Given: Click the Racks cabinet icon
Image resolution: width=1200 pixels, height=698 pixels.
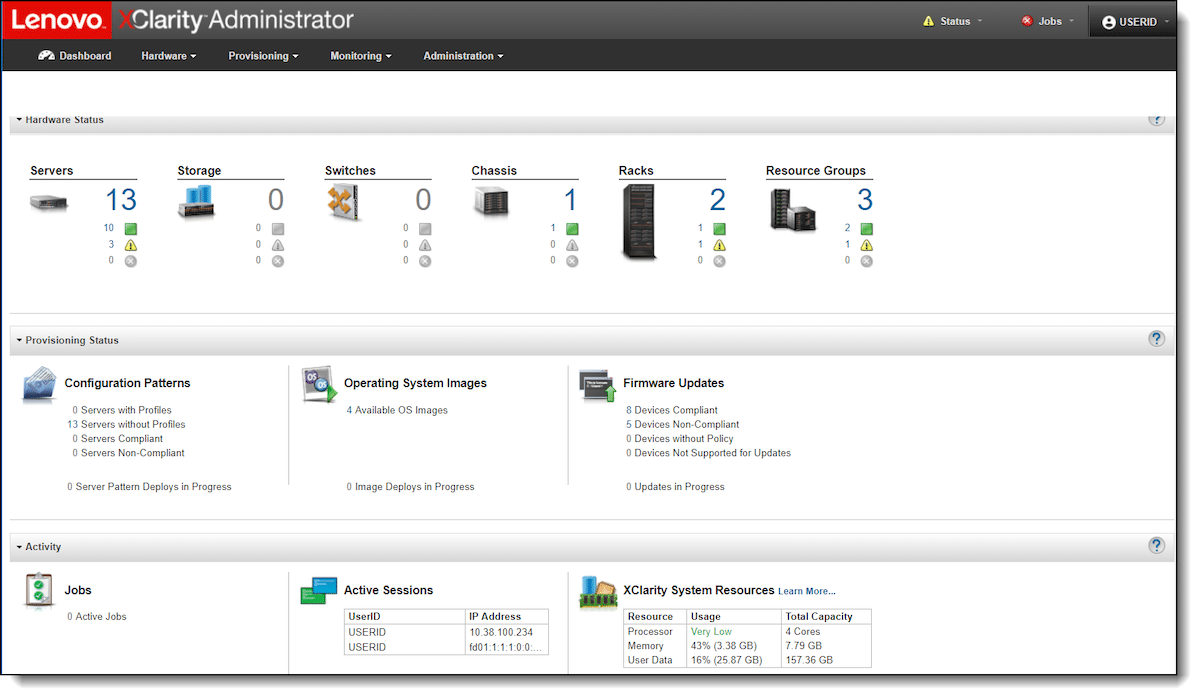Looking at the screenshot, I should [x=639, y=222].
